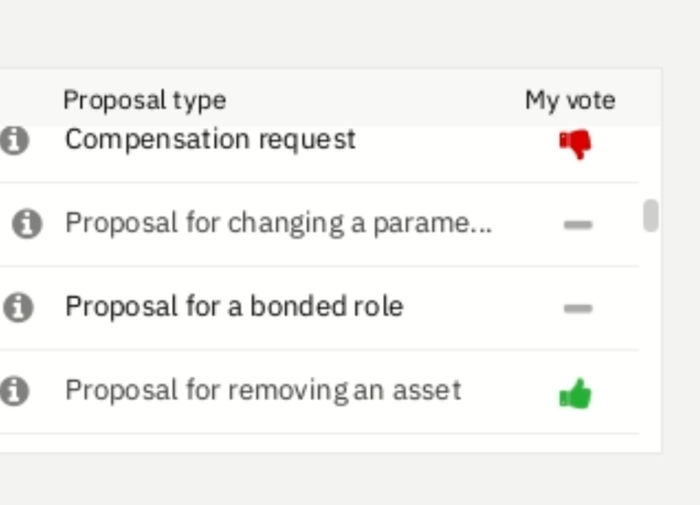Click the vertical scrollbar thumb
This screenshot has width=700, height=505.
651,215
